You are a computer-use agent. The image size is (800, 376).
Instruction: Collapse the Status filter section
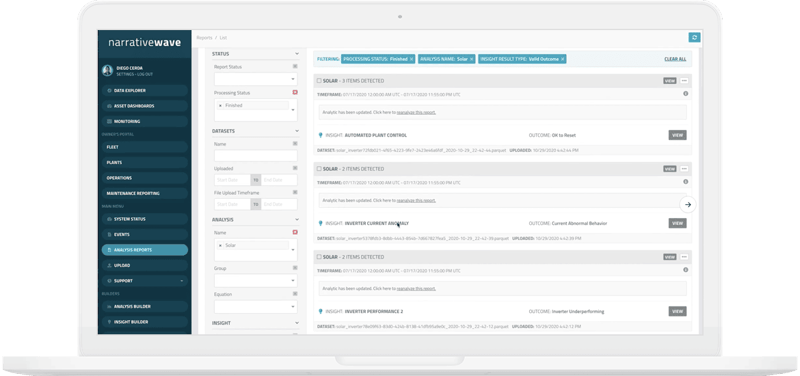(297, 54)
